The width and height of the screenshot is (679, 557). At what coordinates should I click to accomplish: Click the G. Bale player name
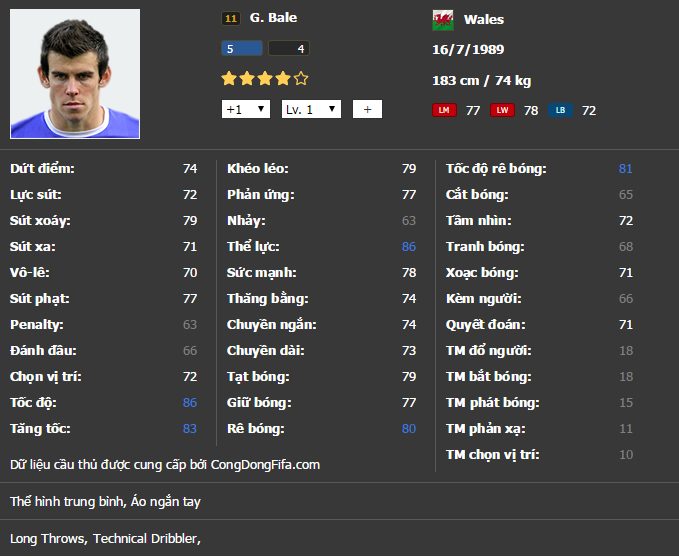[x=273, y=18]
